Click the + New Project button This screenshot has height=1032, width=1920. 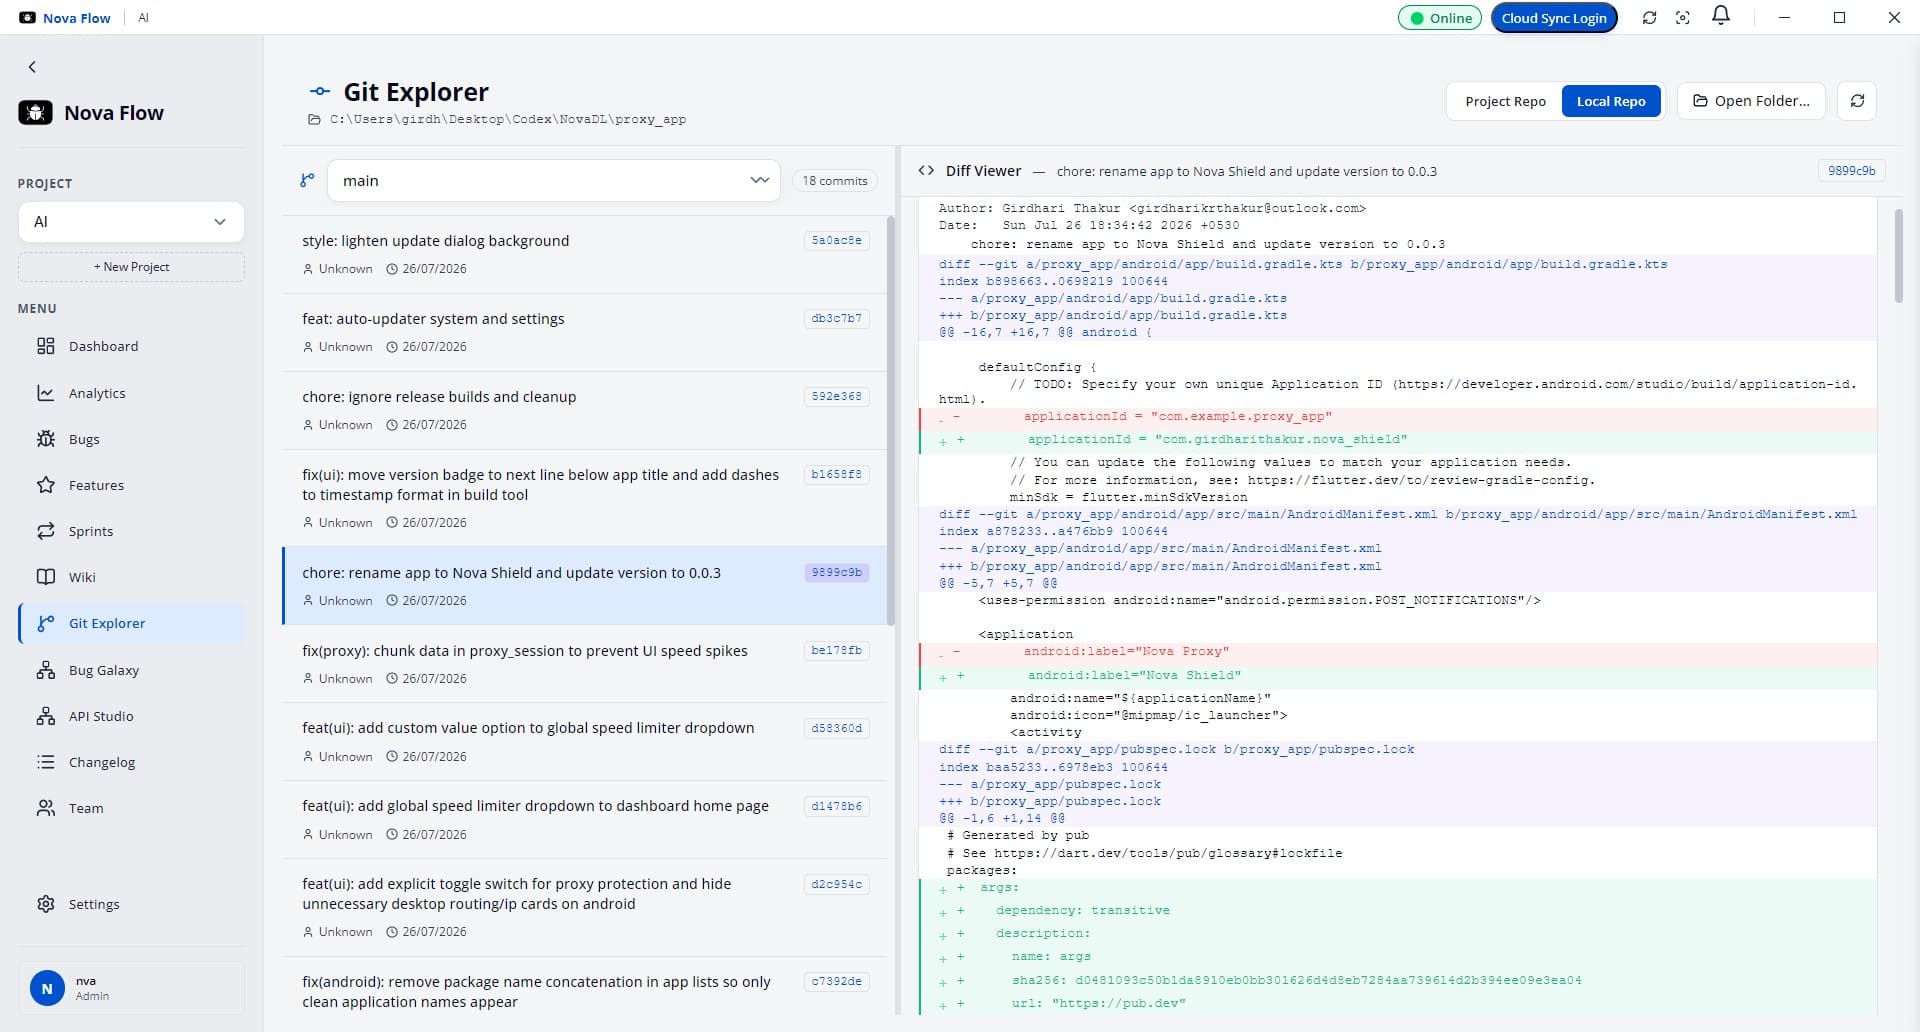tap(131, 267)
